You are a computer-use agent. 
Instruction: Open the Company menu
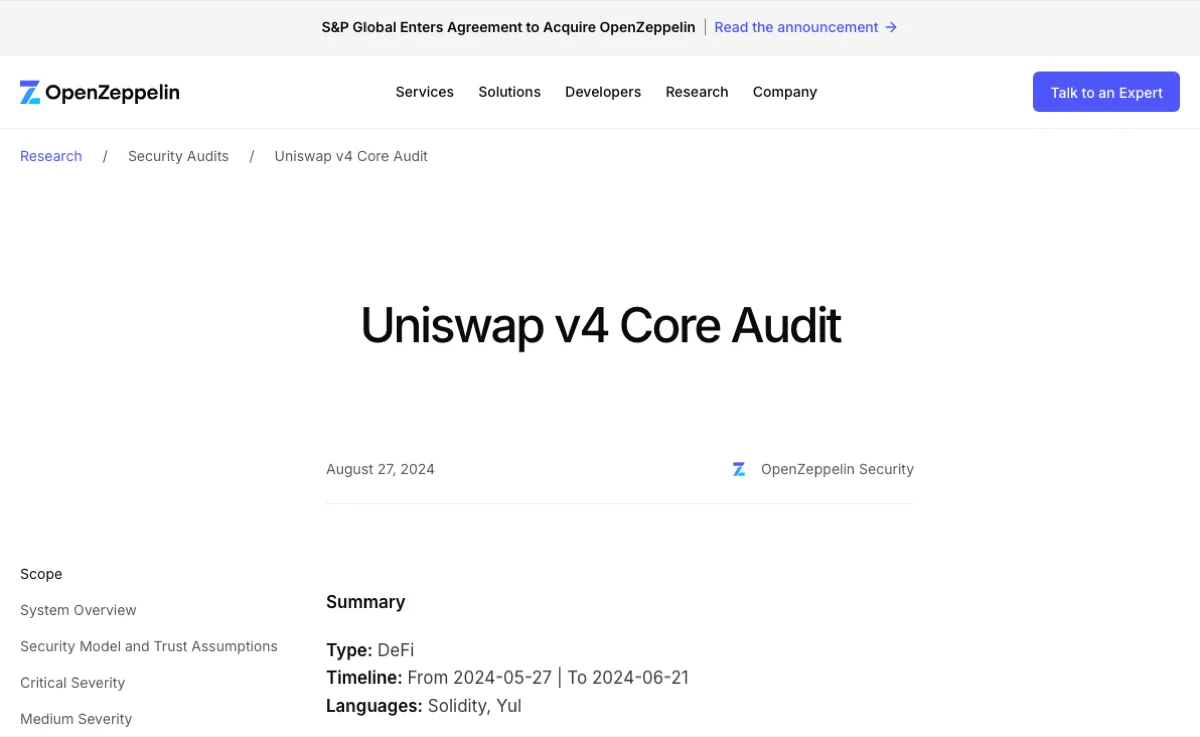tap(785, 92)
